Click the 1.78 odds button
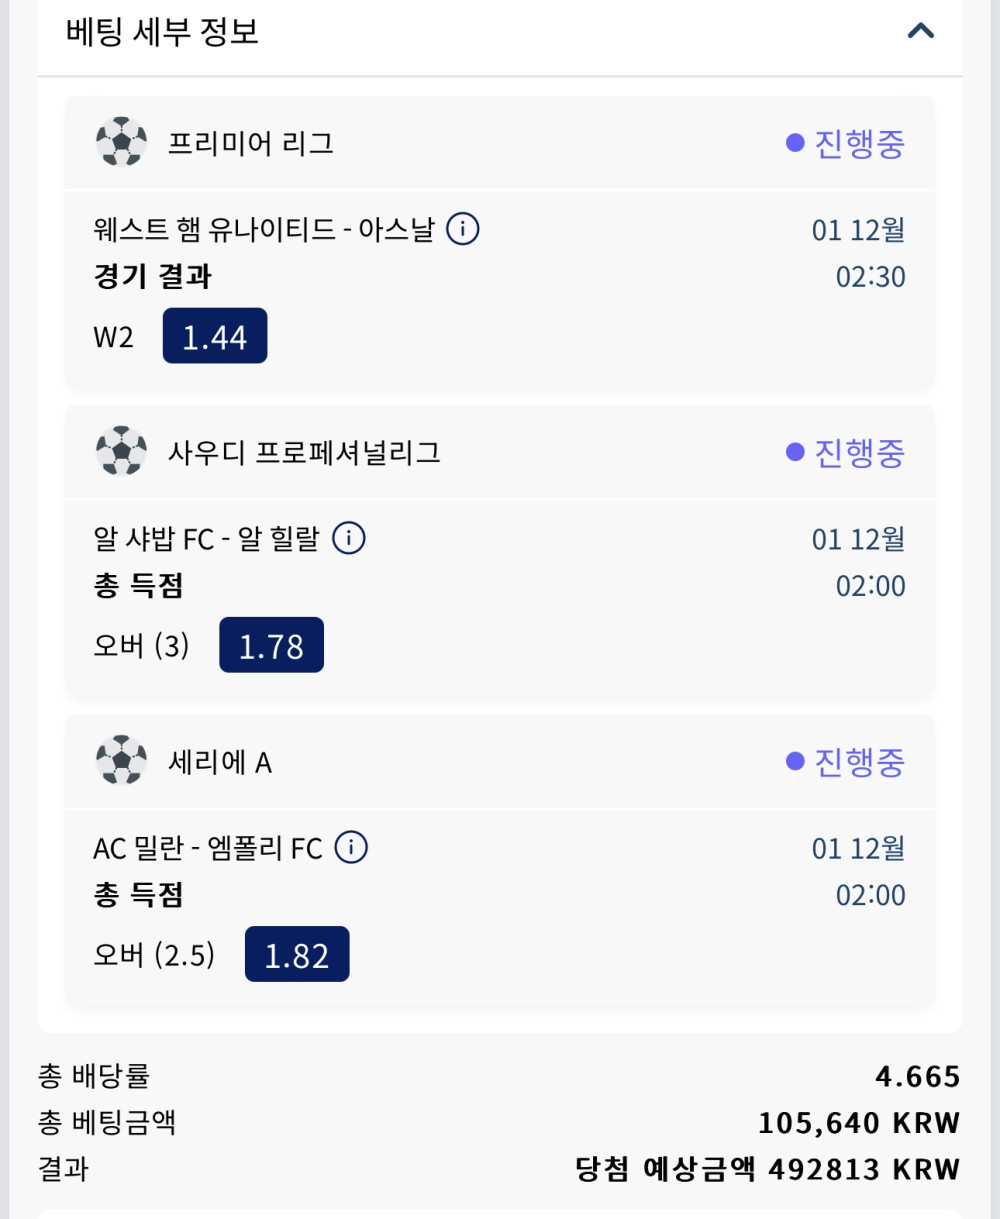Screen dimensions: 1000x1219 click(x=271, y=645)
